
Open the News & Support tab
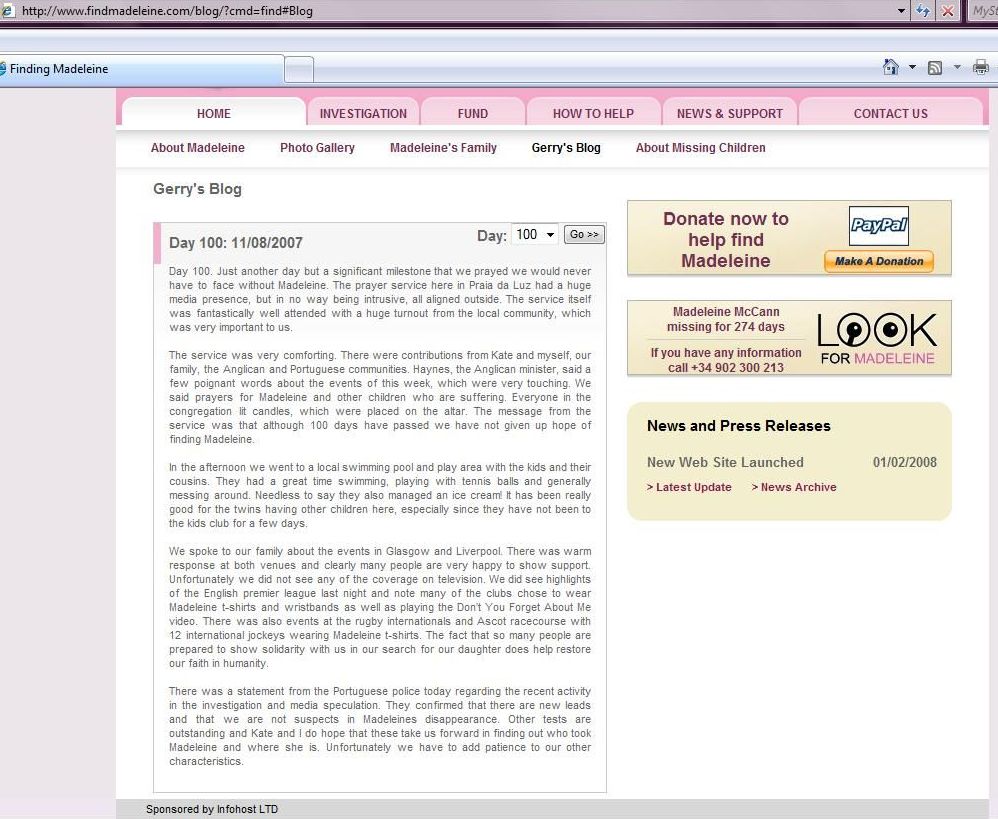click(729, 113)
